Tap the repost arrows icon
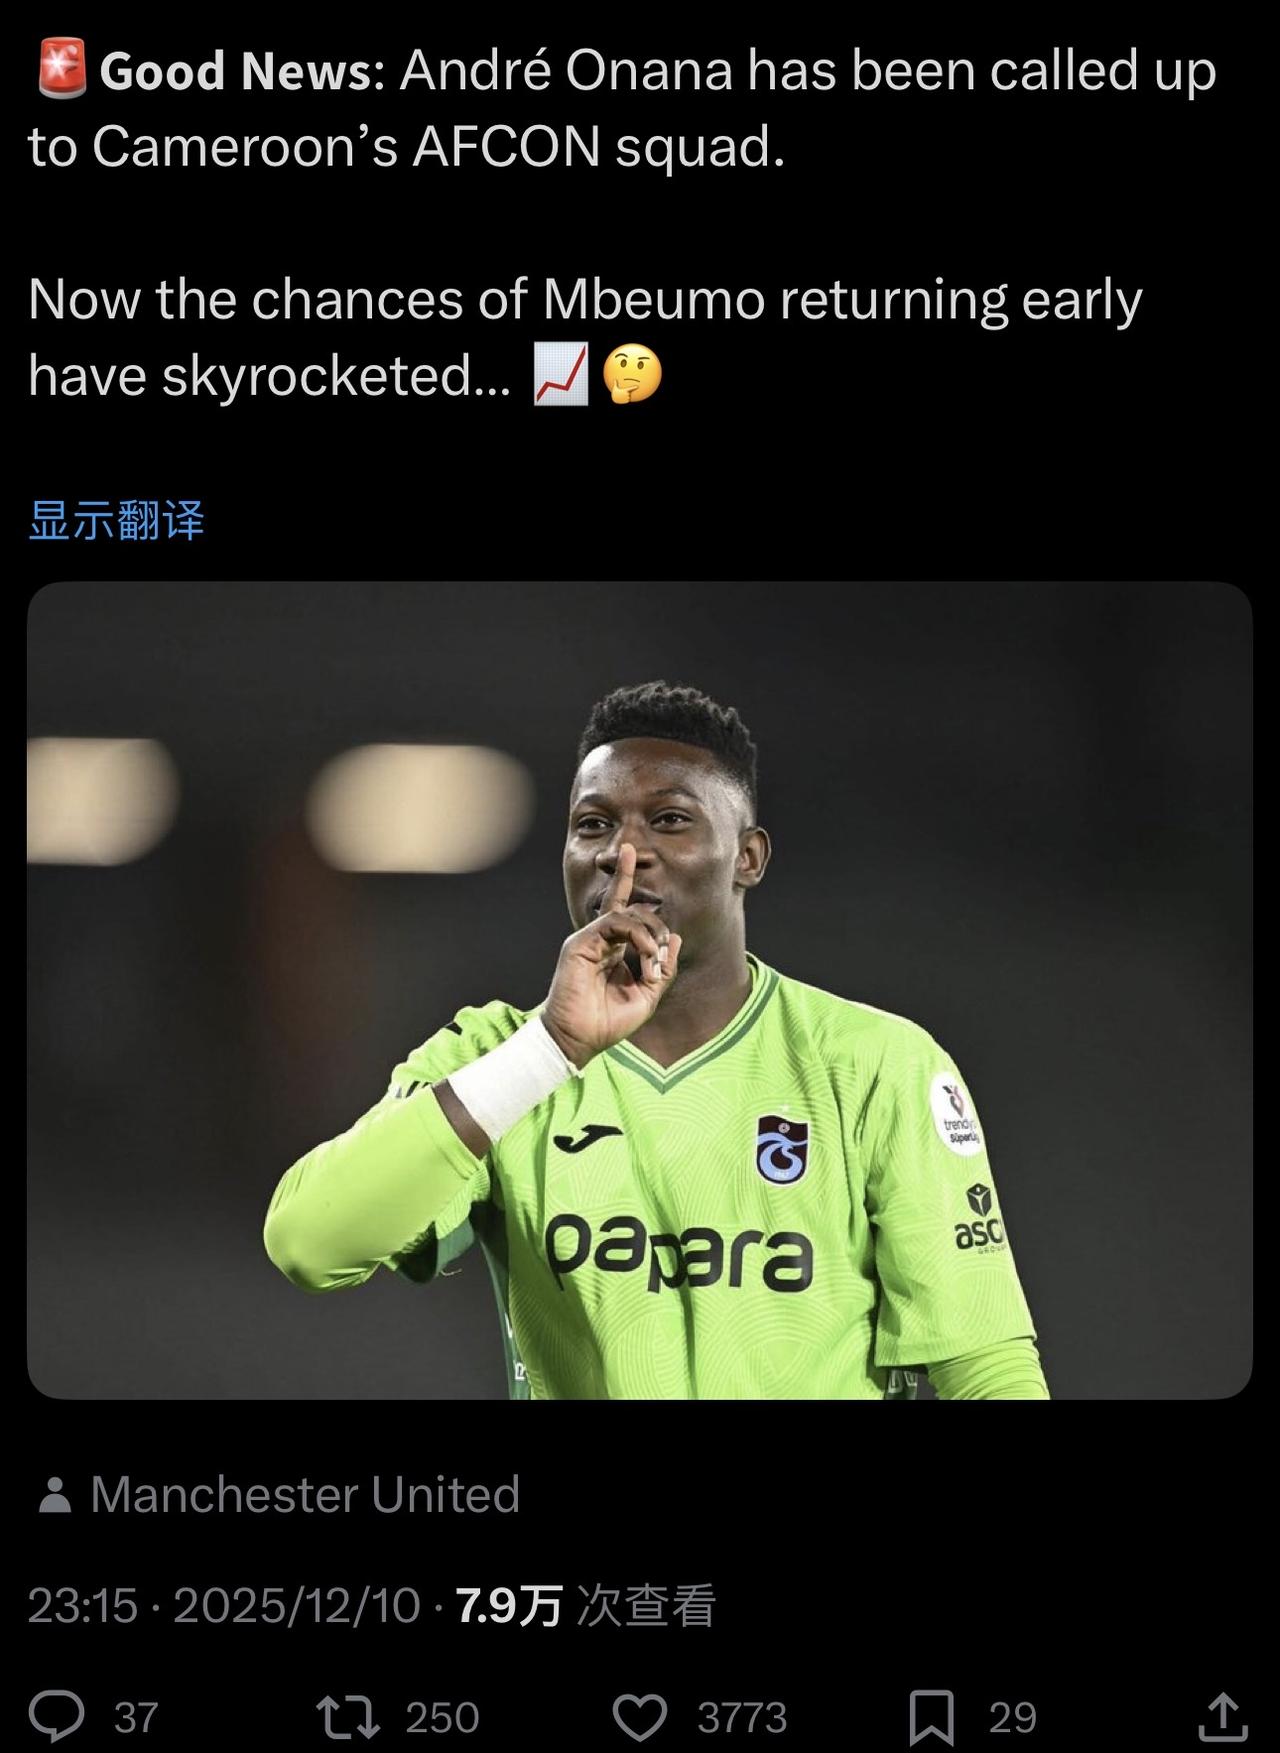The height and width of the screenshot is (1753, 1280). pos(347,1717)
